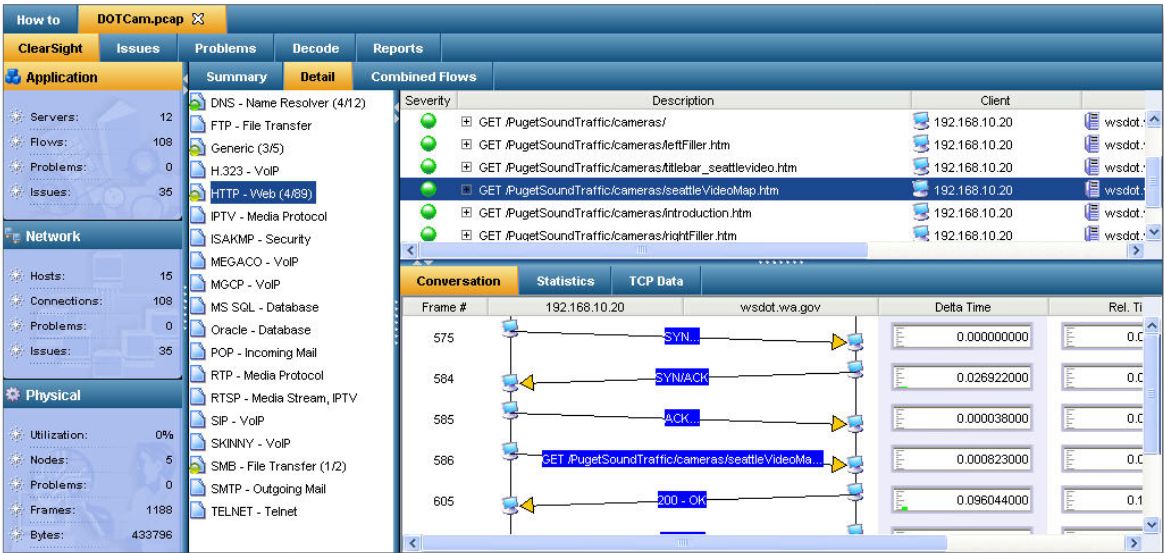Open the TCP Data tab
Viewport: 1164px width, 553px height.
tap(655, 281)
